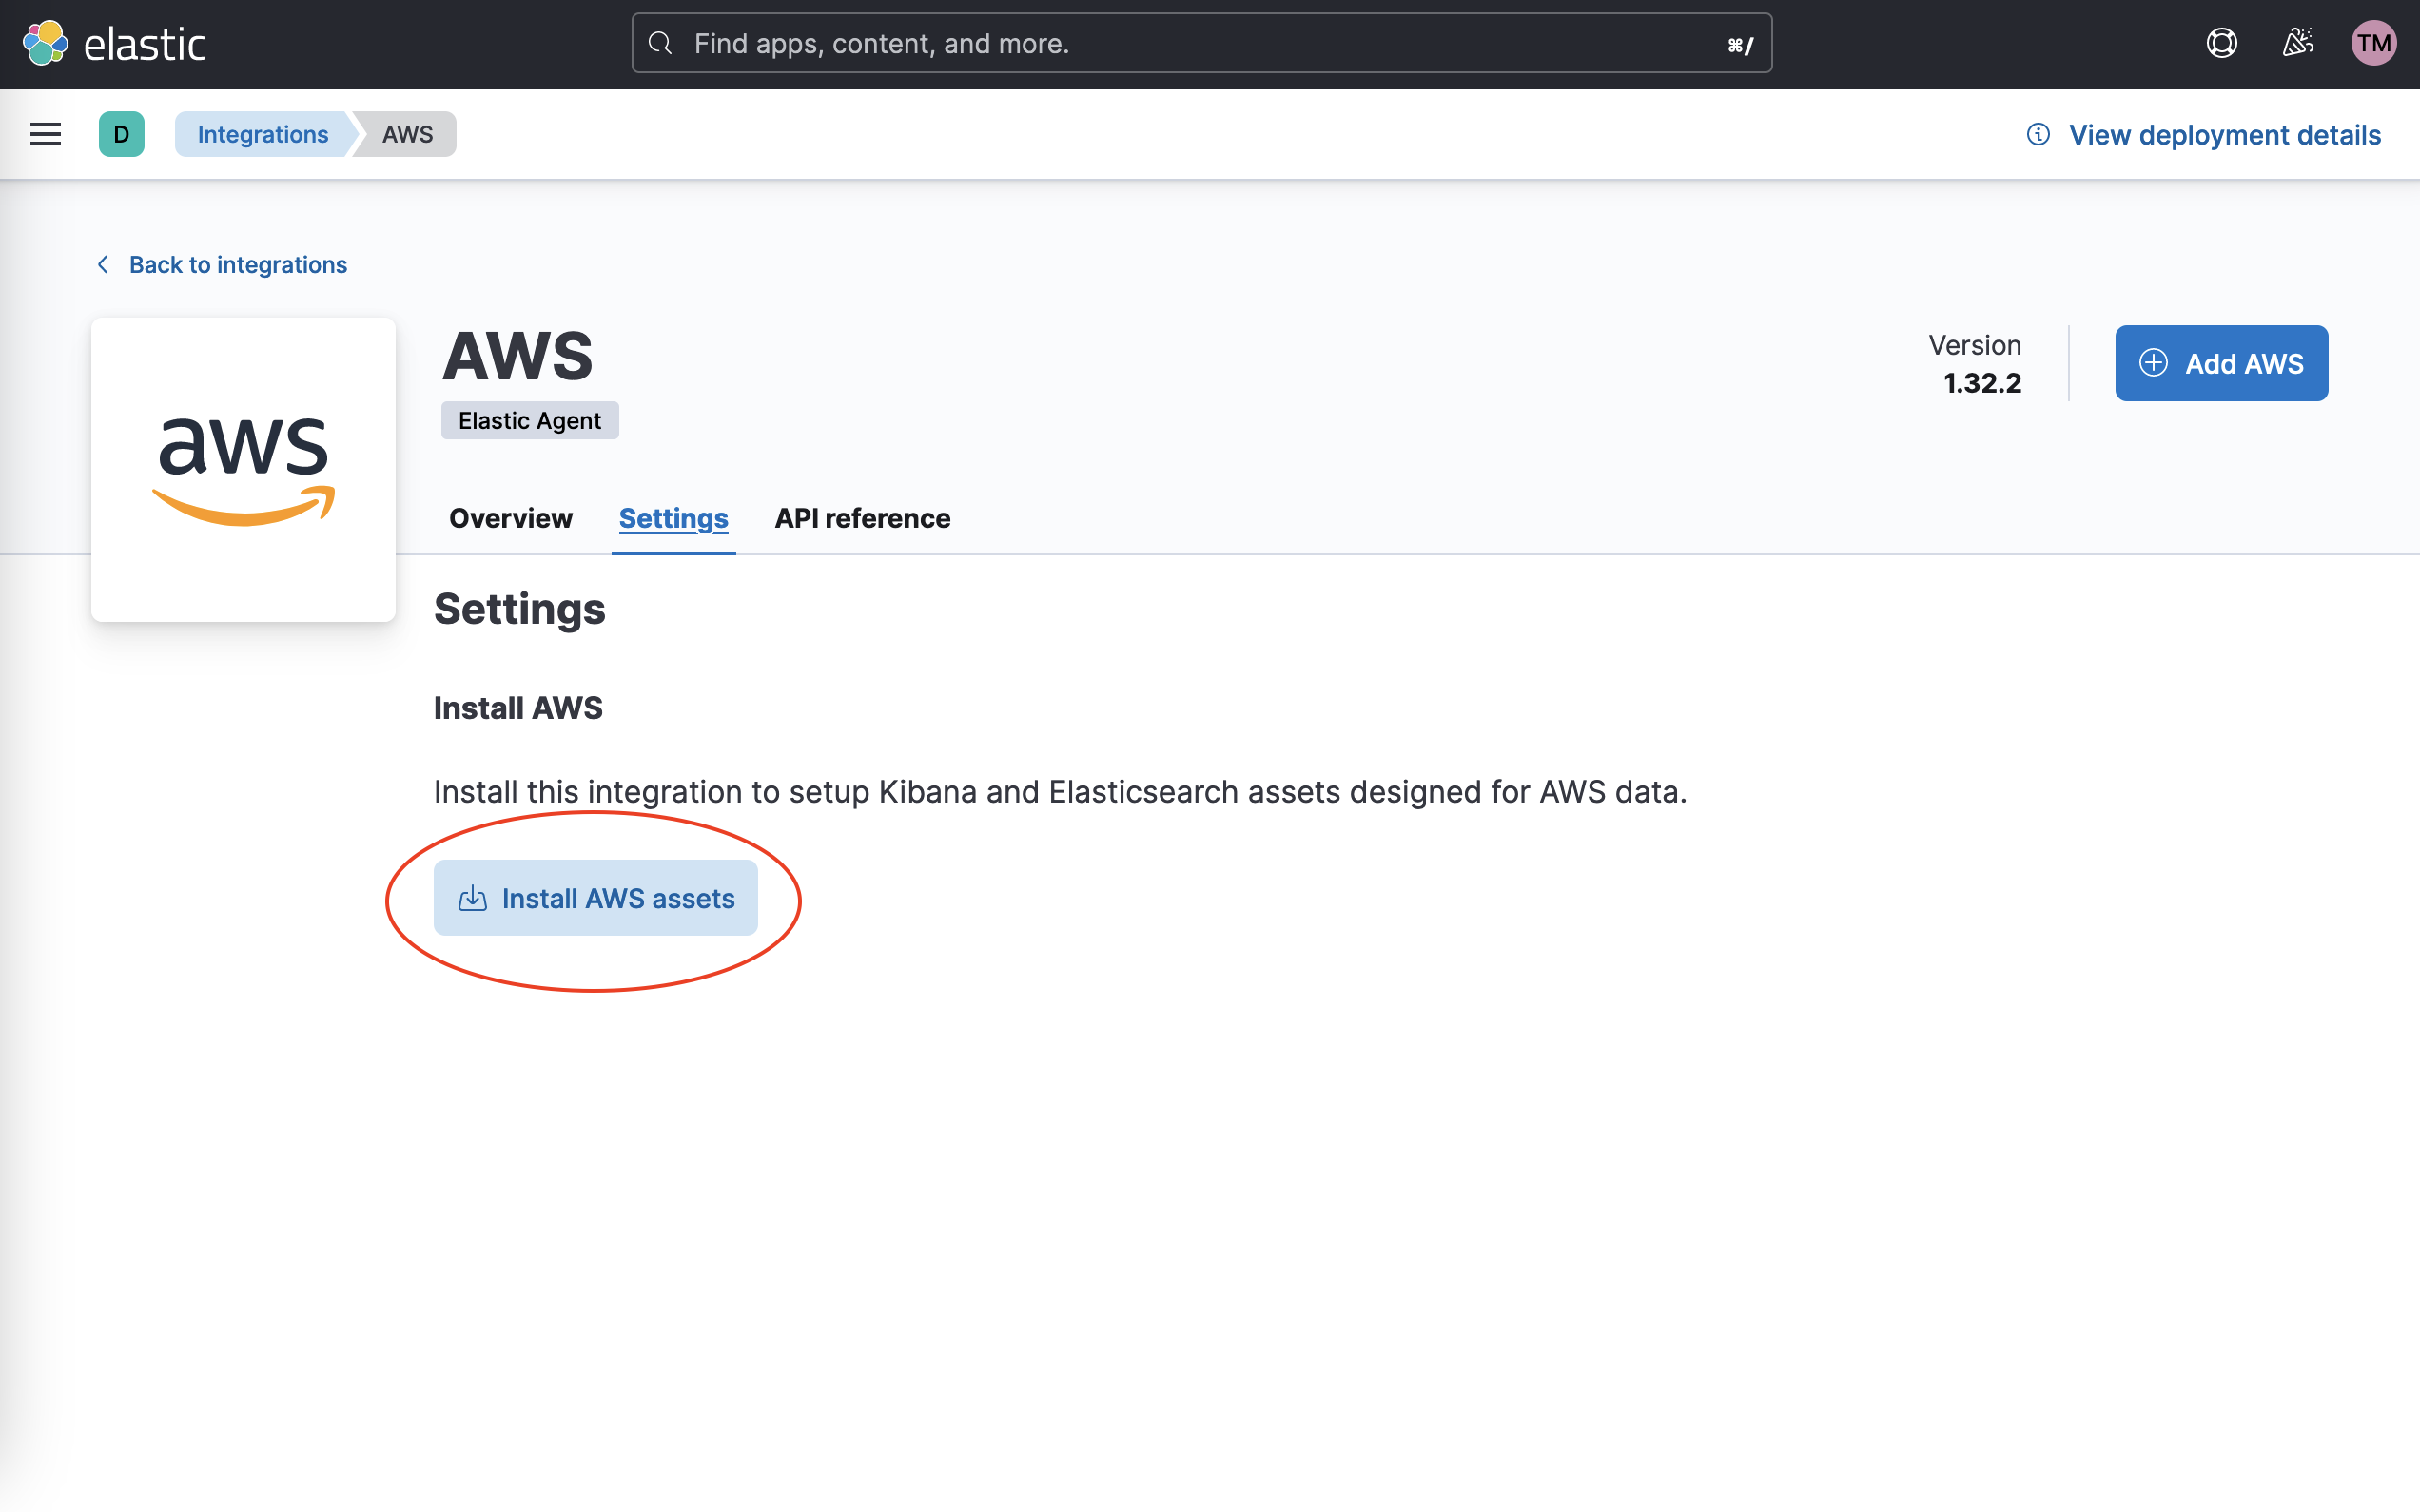Click inside the Find apps search field
The image size is (2420, 1512).
click(1100, 43)
